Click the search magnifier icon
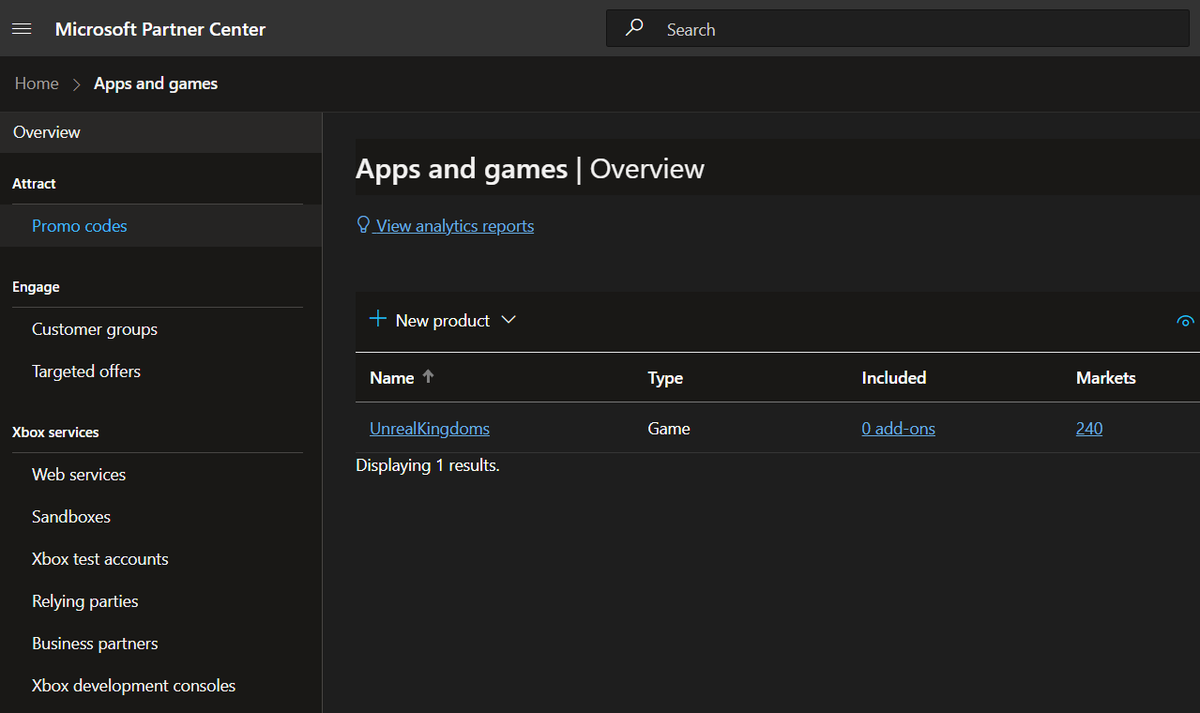The image size is (1200, 713). point(634,28)
